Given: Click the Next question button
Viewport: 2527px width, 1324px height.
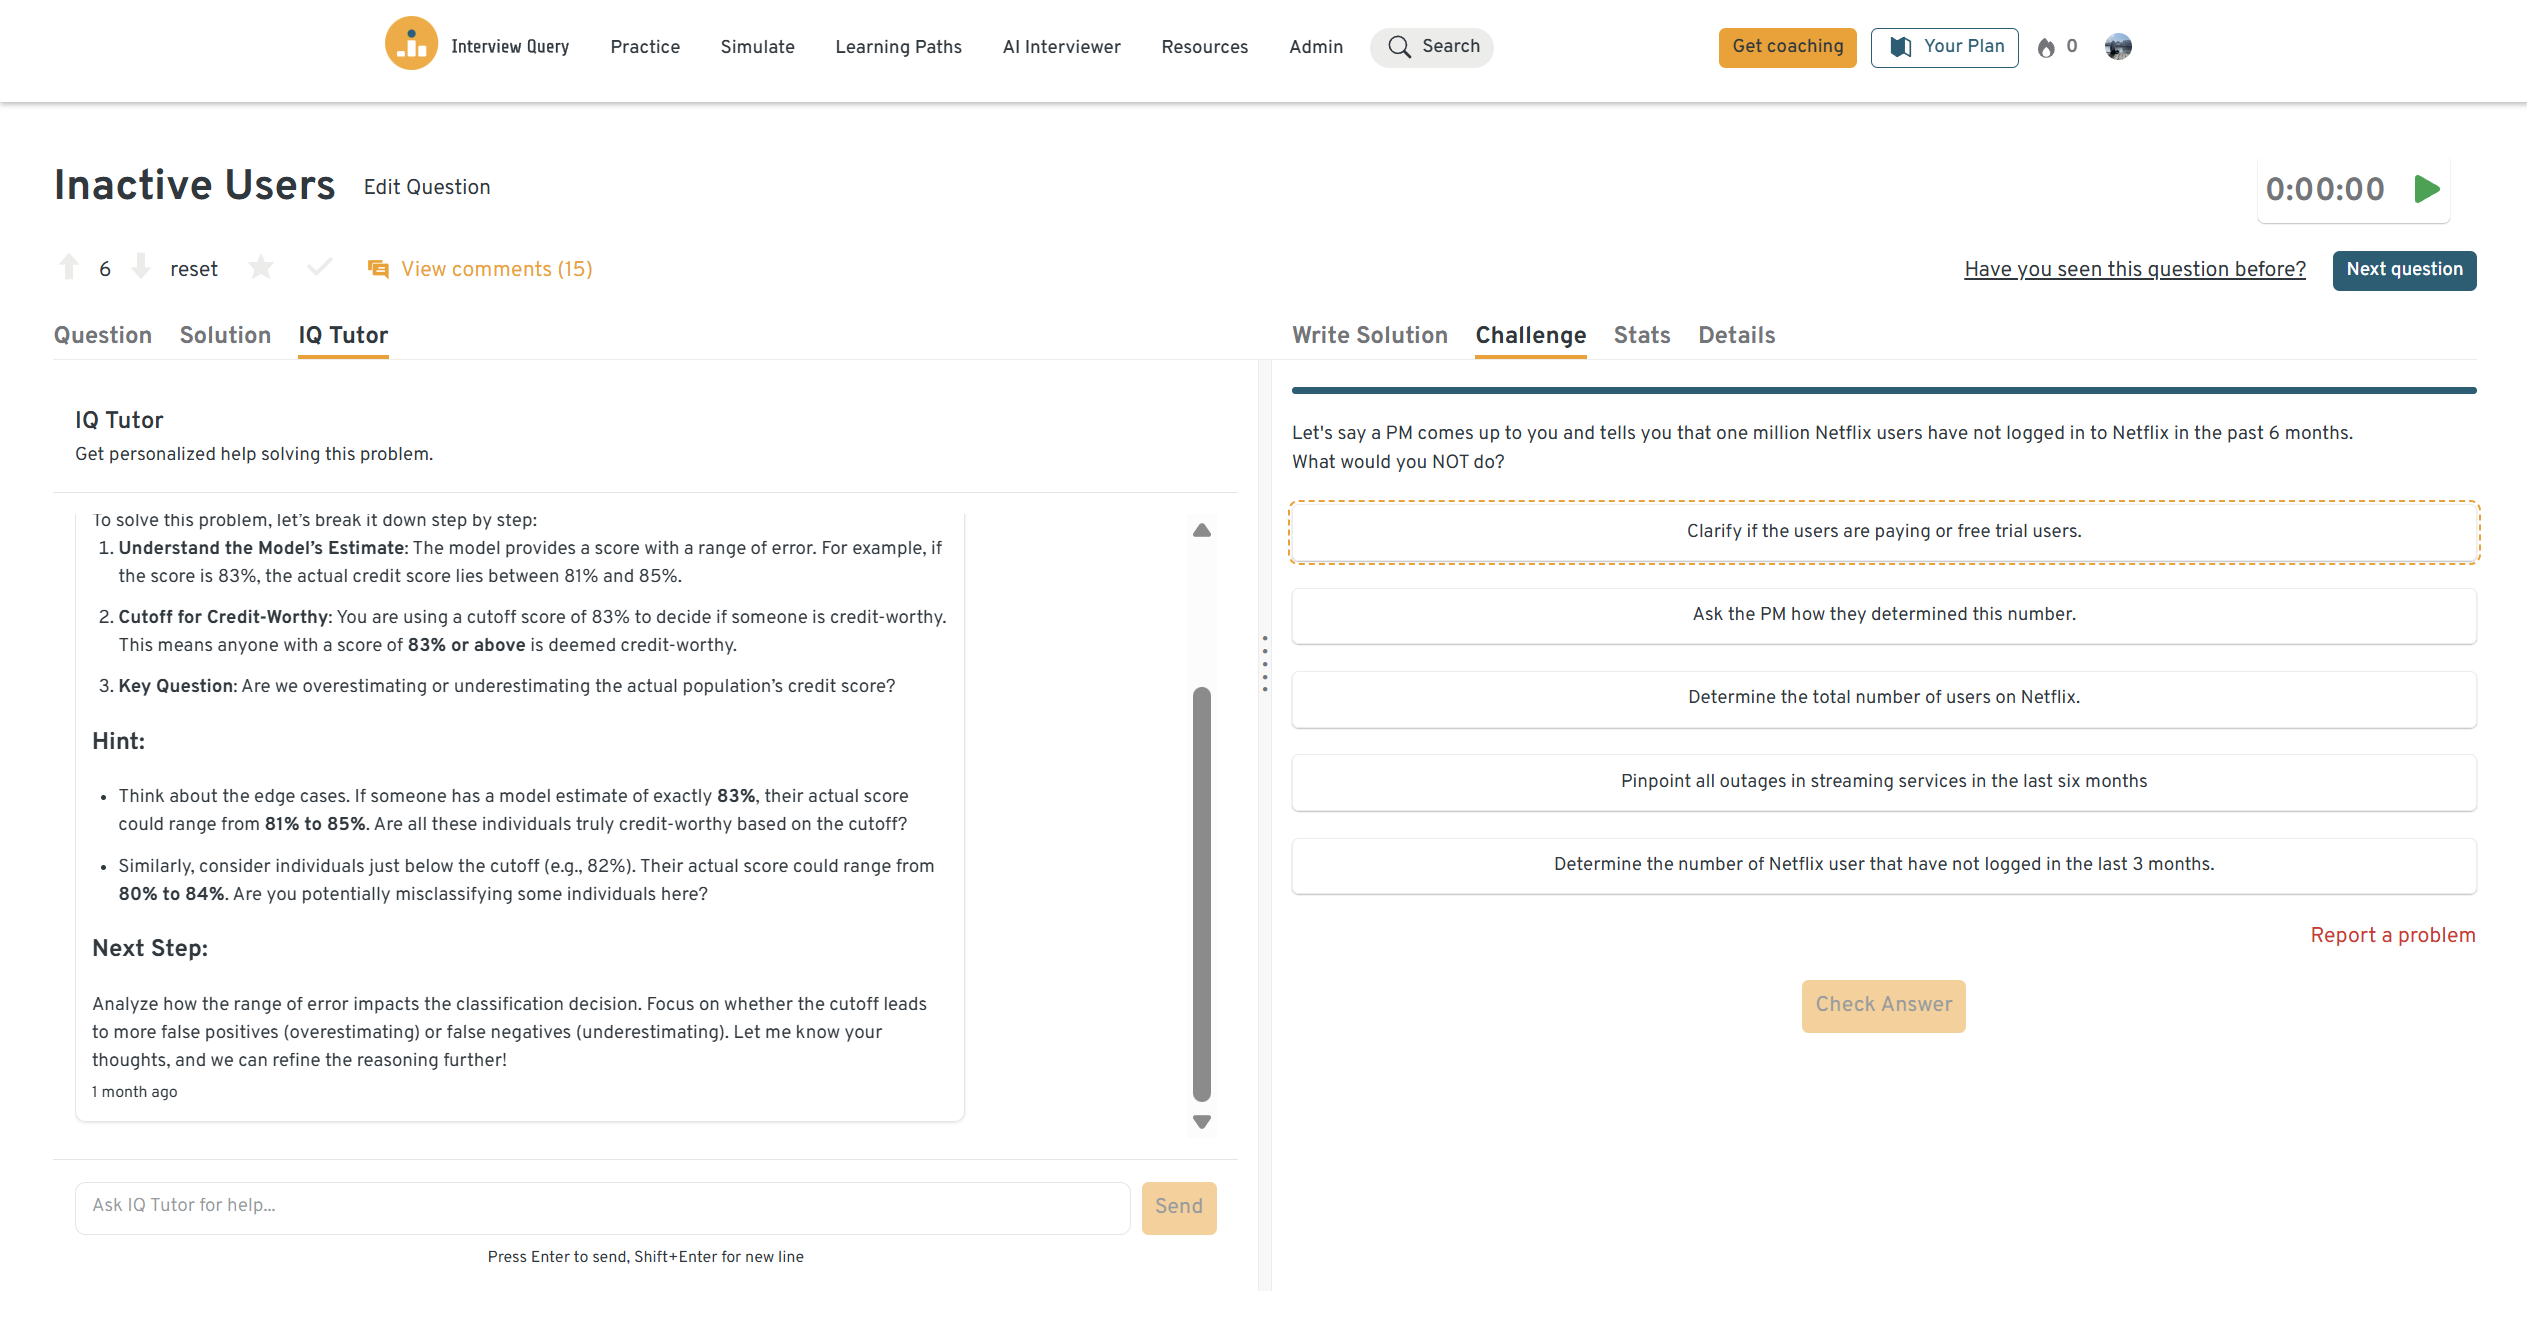Looking at the screenshot, I should click(2403, 270).
